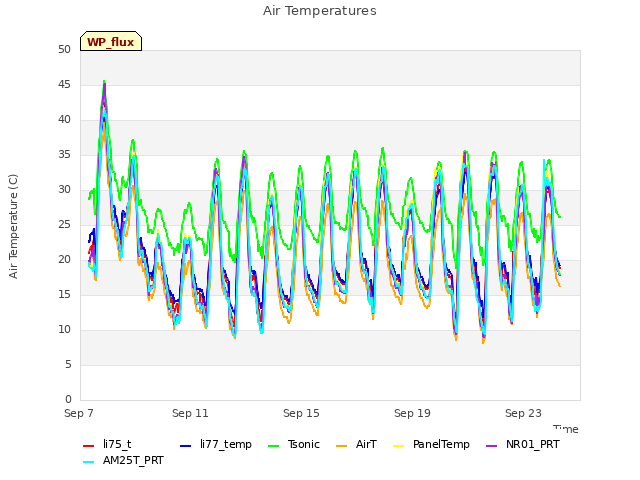Toggle the AM25T_PRT legend entry
The image size is (640, 480).
point(123,461)
